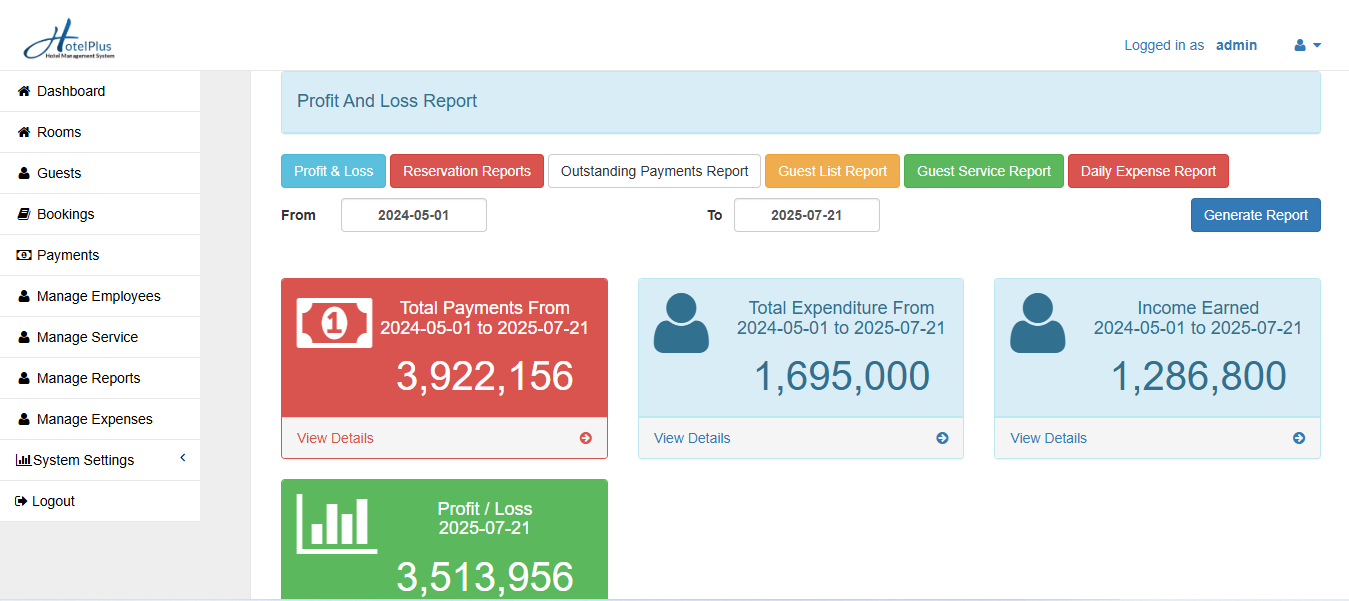The image size is (1349, 601).
Task: Open Manage Expenses
Action: pos(100,419)
